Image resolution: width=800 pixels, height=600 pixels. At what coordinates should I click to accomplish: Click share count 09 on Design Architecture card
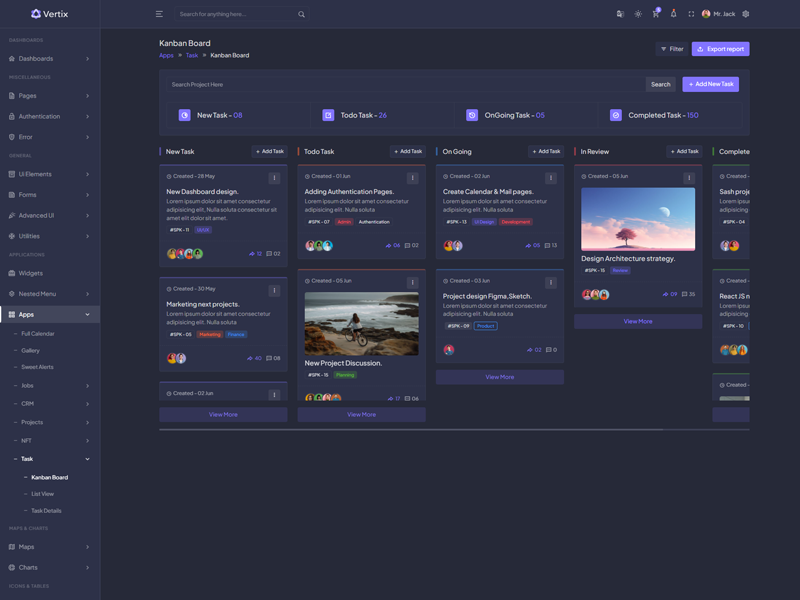(669, 294)
